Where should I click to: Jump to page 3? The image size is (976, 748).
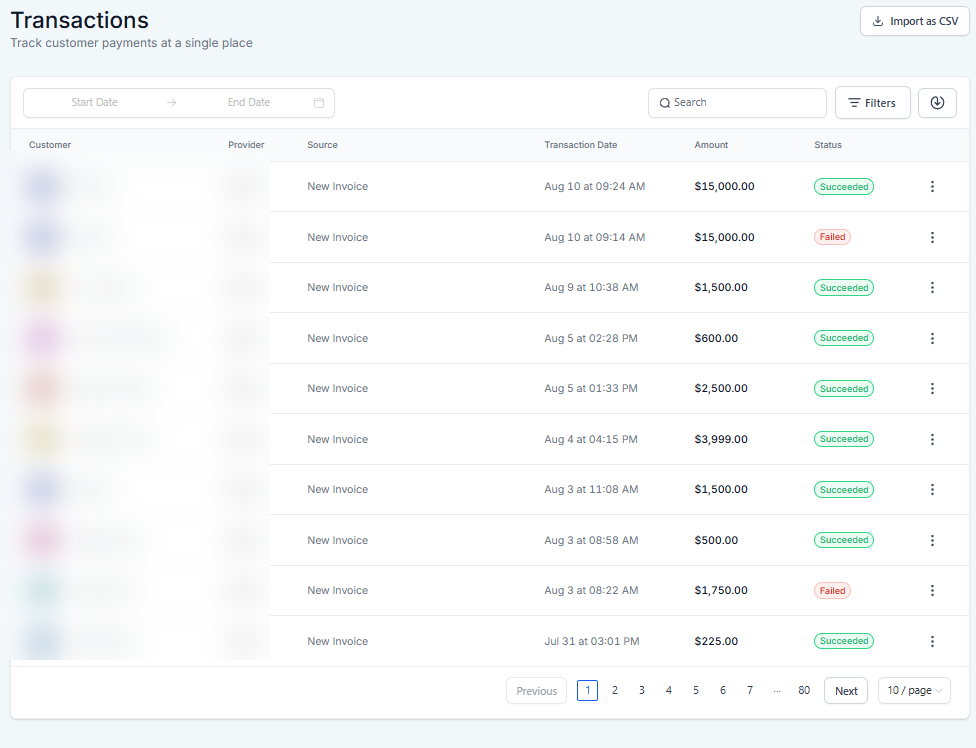[x=641, y=690]
